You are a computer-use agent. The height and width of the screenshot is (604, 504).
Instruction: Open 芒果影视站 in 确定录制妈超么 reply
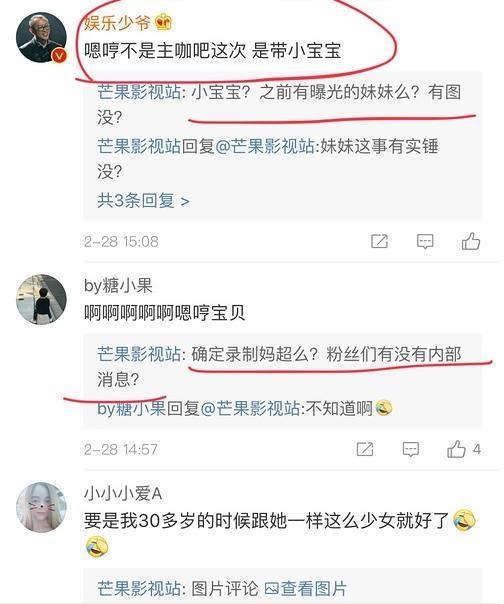pyautogui.click(x=139, y=354)
